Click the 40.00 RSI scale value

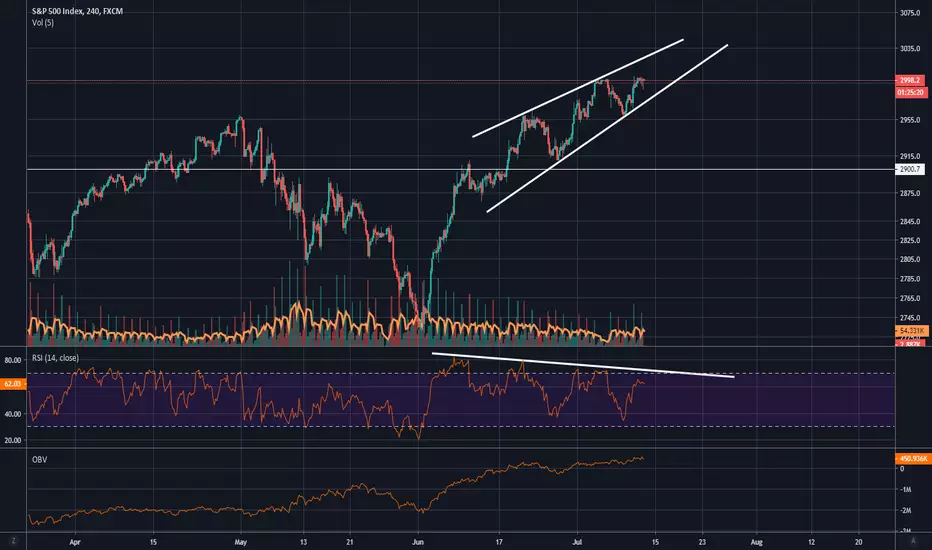[12, 414]
